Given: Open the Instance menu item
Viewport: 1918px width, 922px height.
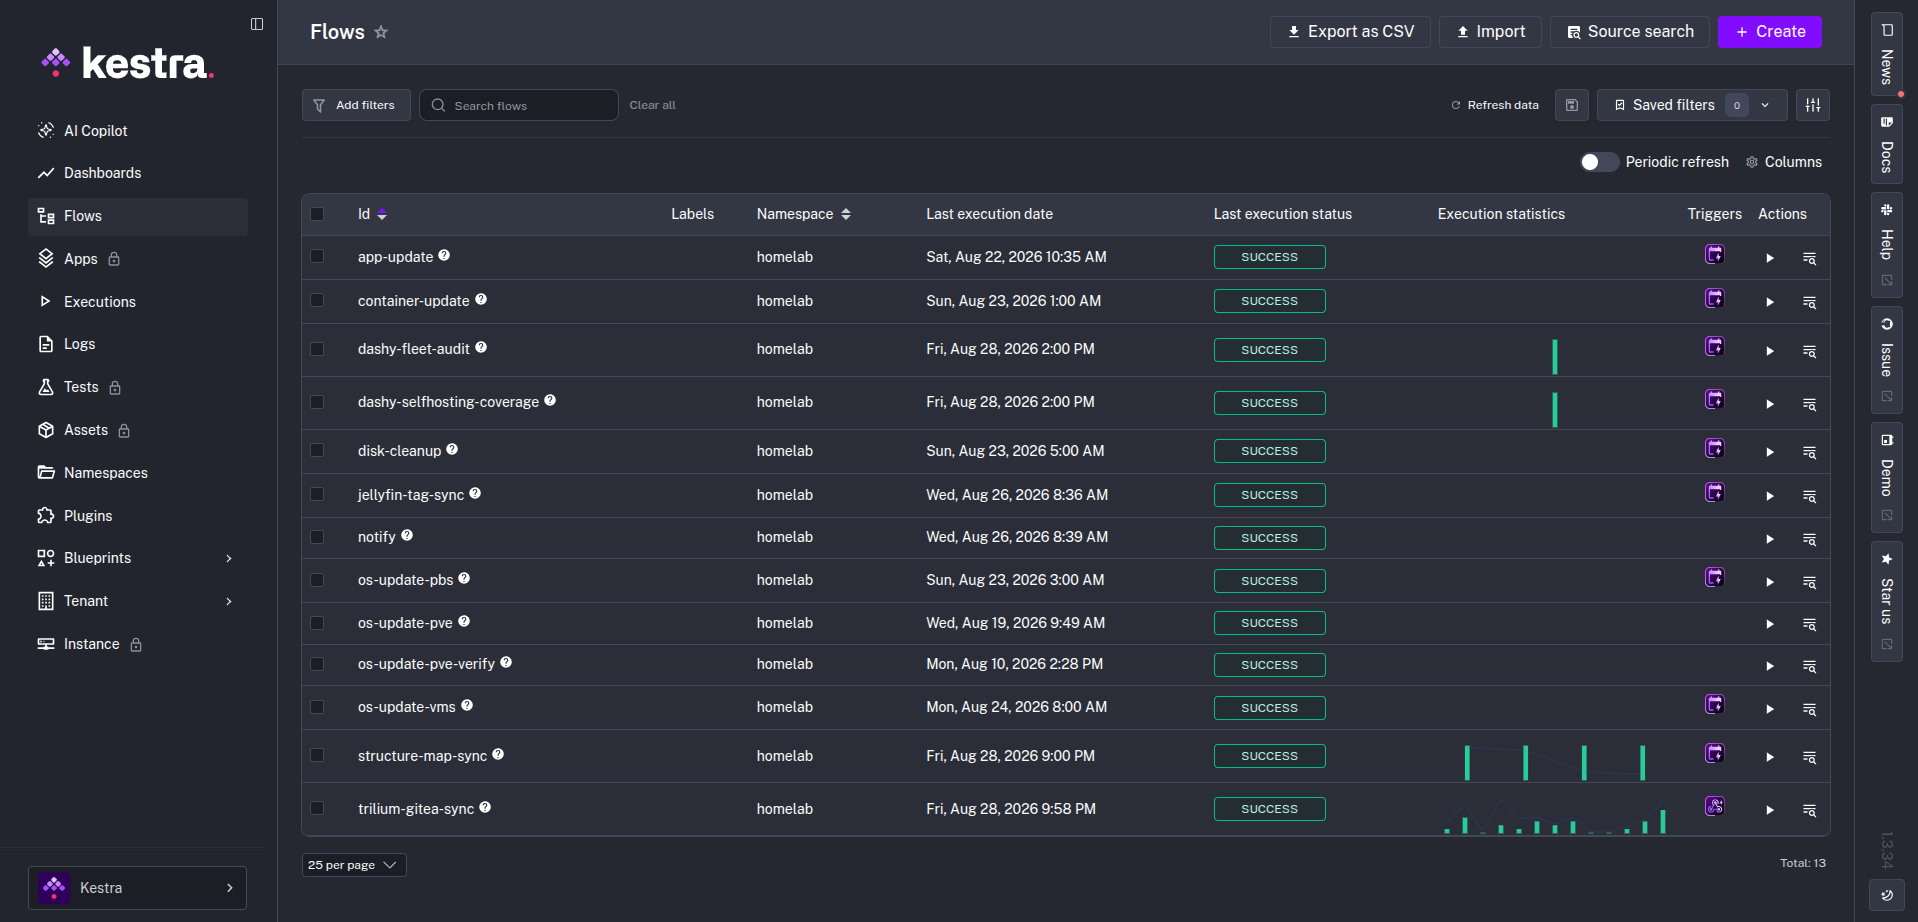Looking at the screenshot, I should pos(138,644).
